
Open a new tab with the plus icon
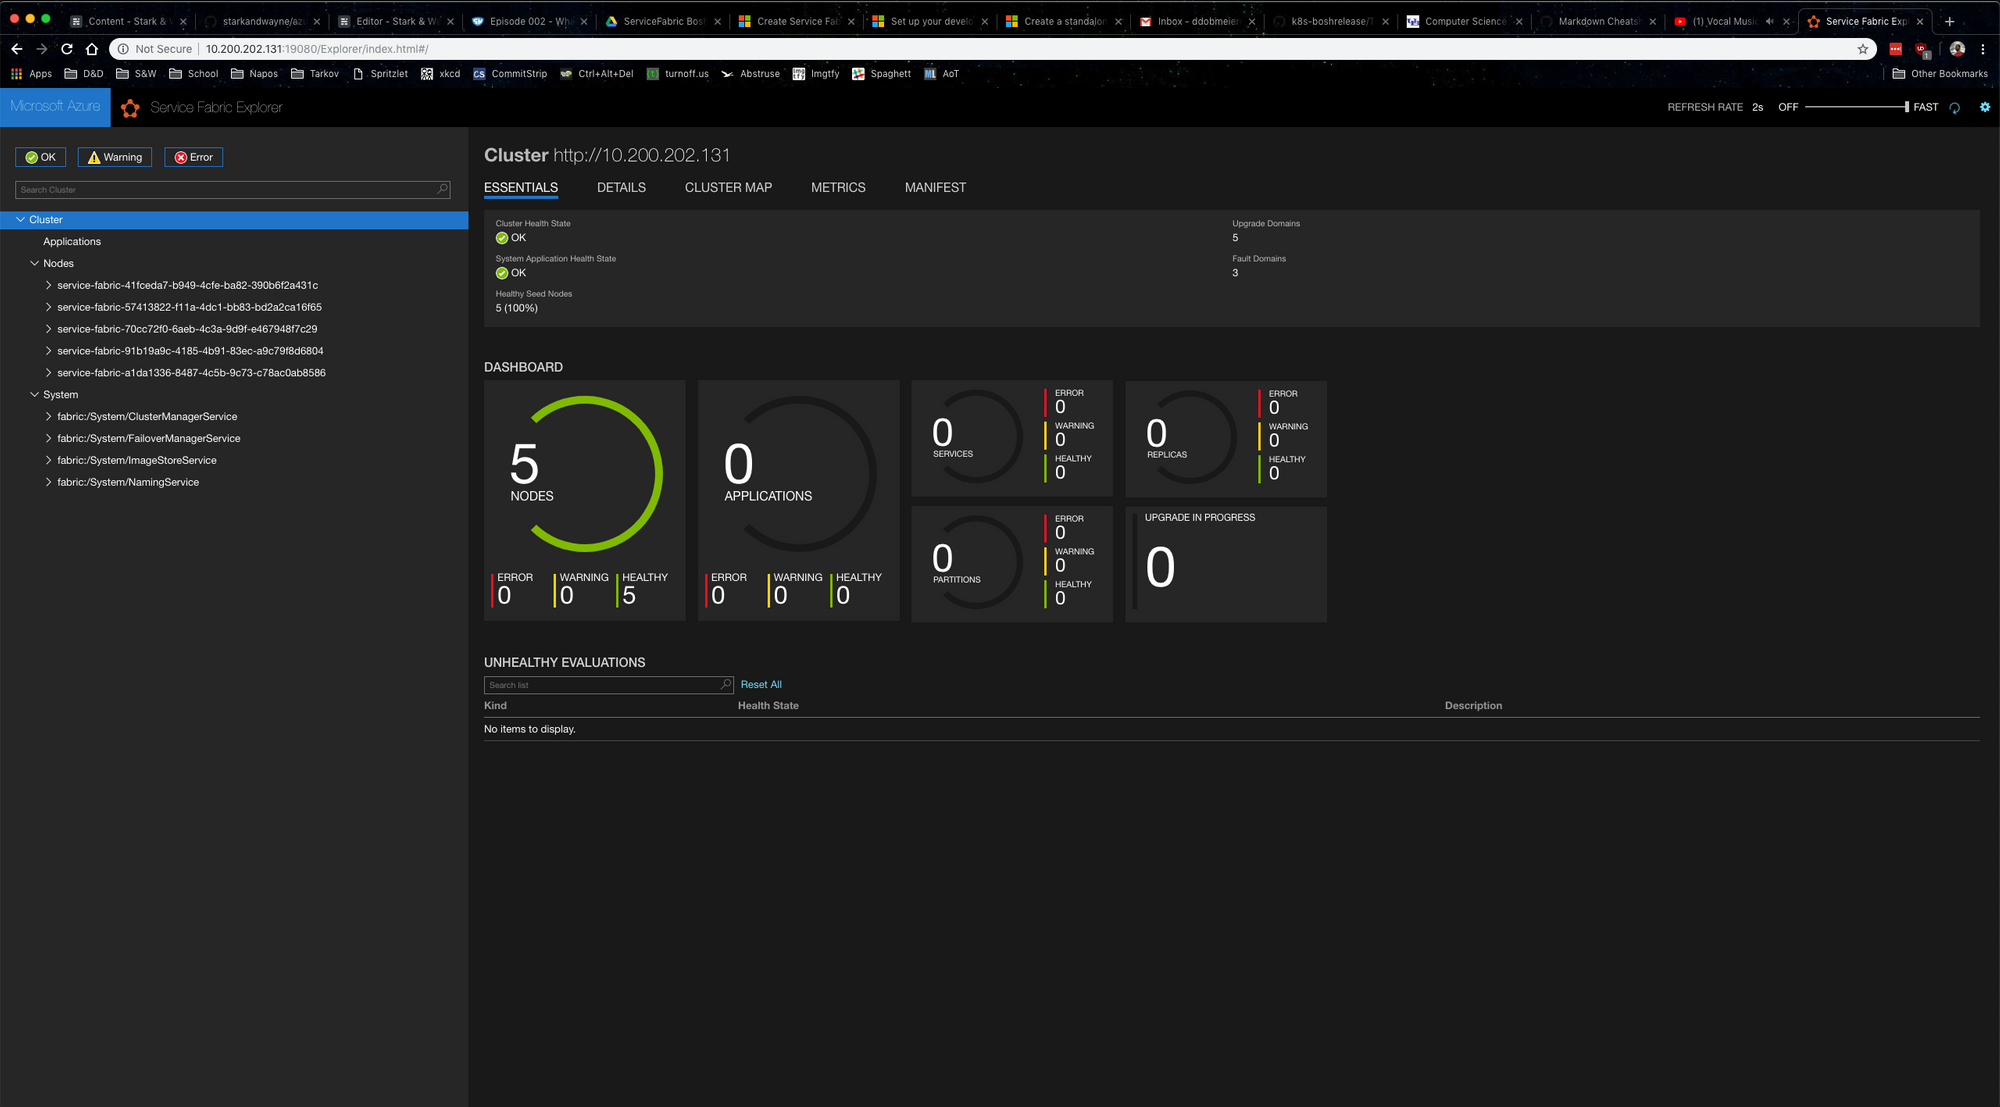point(1949,21)
